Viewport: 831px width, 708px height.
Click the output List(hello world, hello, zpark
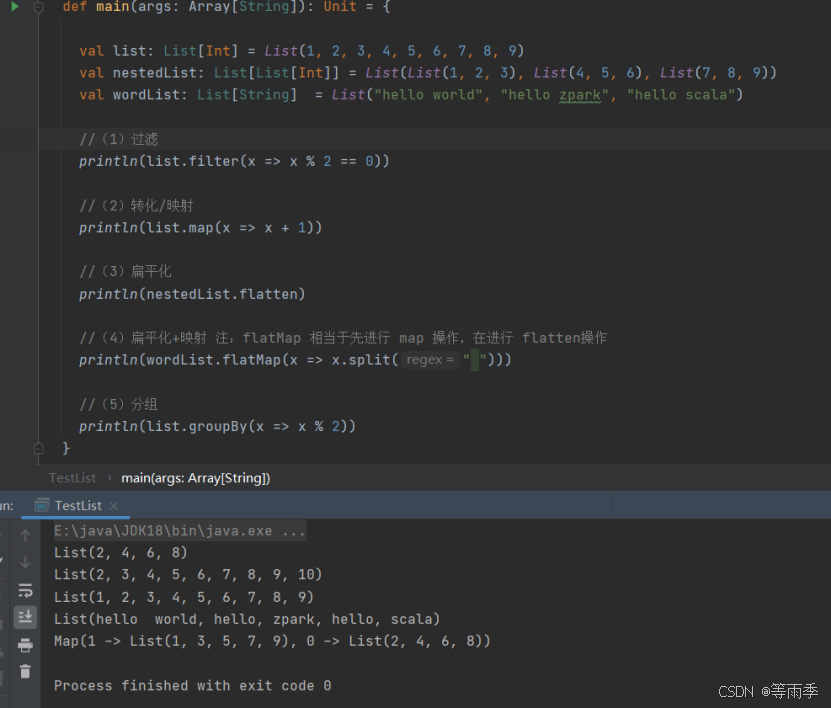pos(246,620)
